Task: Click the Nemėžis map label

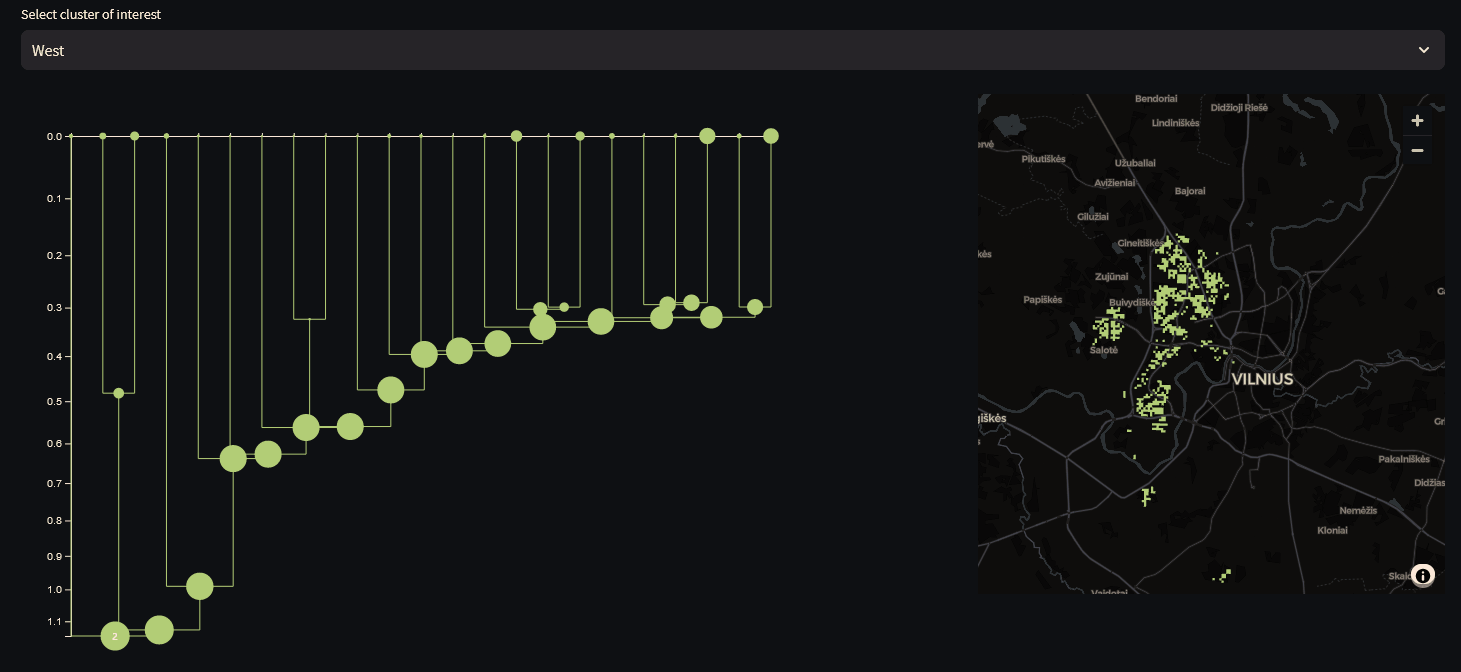Action: pyautogui.click(x=1358, y=510)
